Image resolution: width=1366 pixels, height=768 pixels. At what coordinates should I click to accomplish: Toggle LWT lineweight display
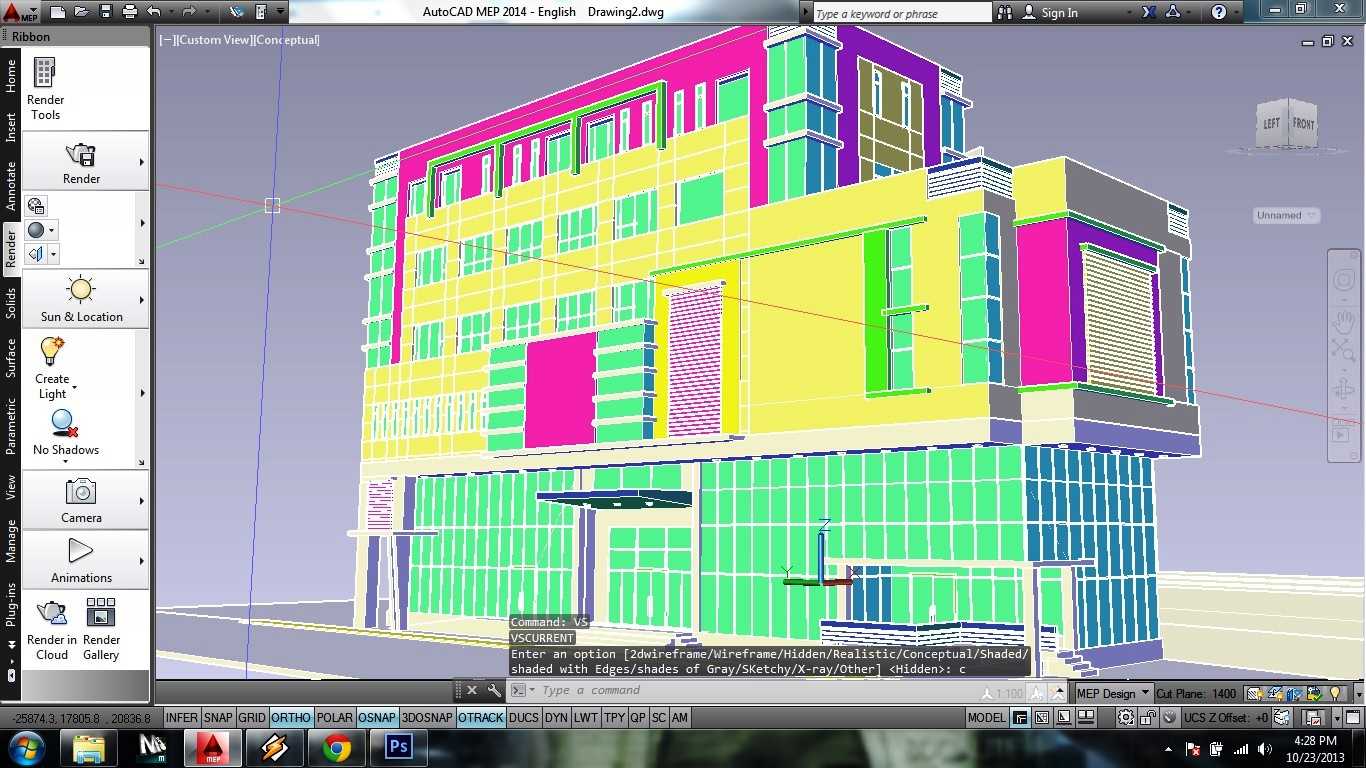pyautogui.click(x=586, y=718)
